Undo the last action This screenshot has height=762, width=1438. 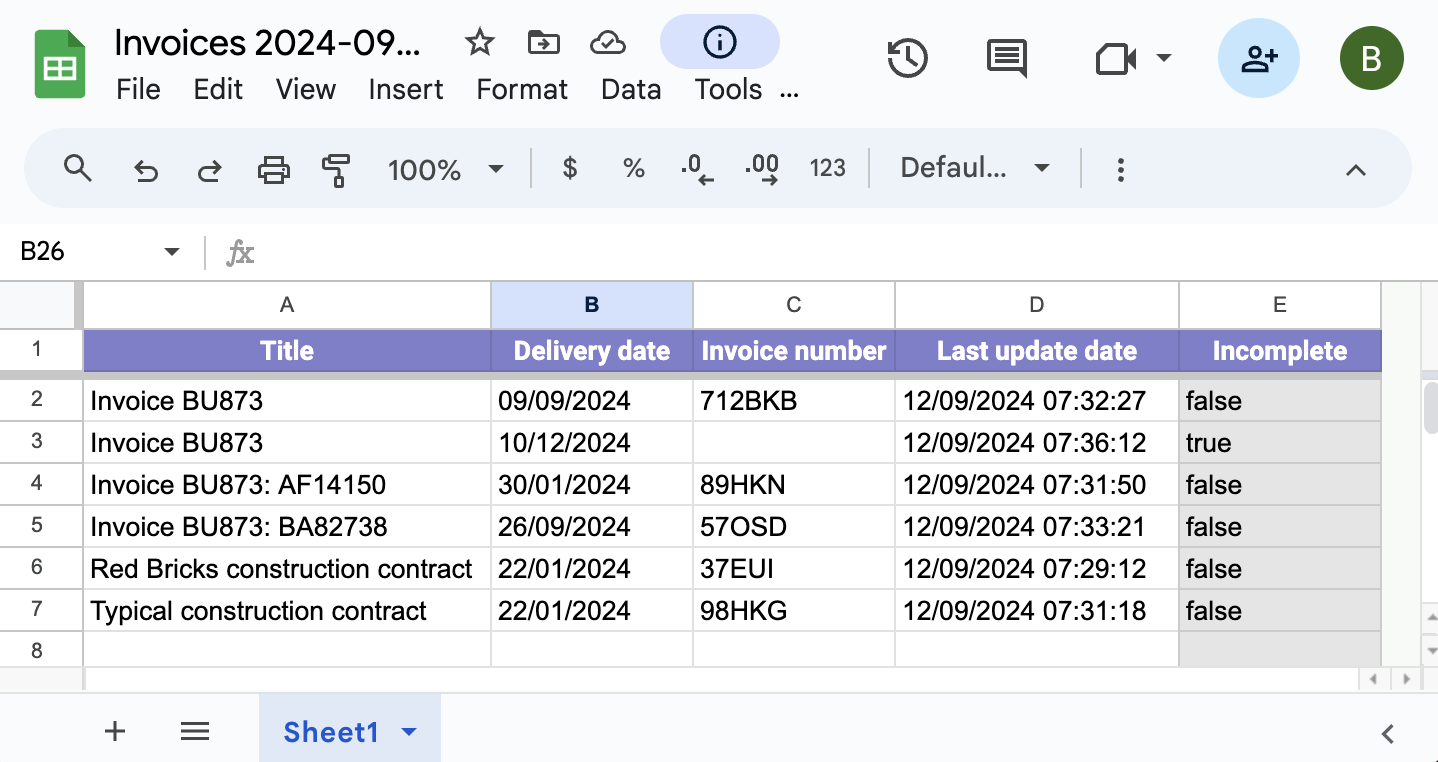[x=146, y=170]
